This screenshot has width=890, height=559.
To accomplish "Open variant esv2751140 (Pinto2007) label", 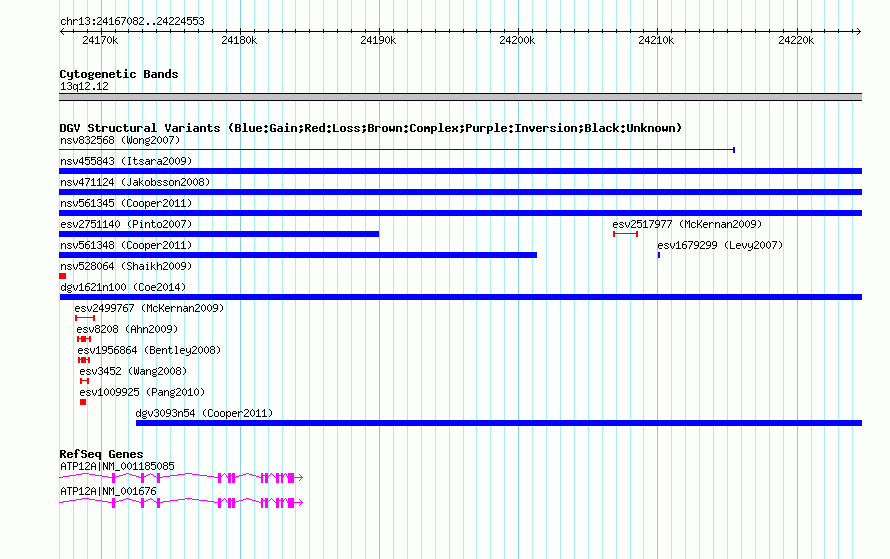I will pyautogui.click(x=126, y=224).
